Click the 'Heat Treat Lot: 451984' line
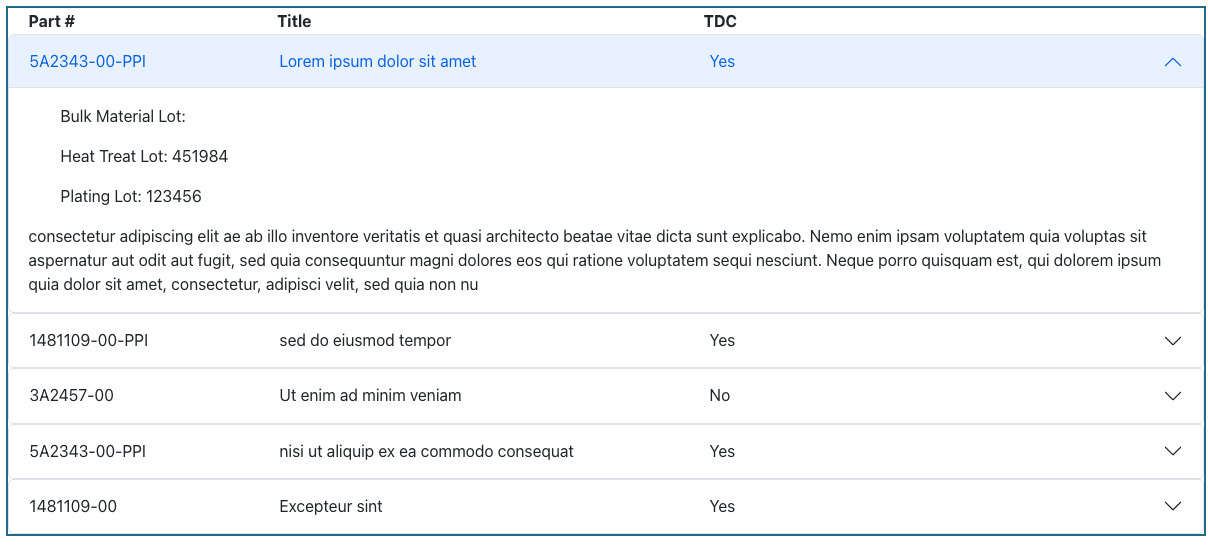 144,157
